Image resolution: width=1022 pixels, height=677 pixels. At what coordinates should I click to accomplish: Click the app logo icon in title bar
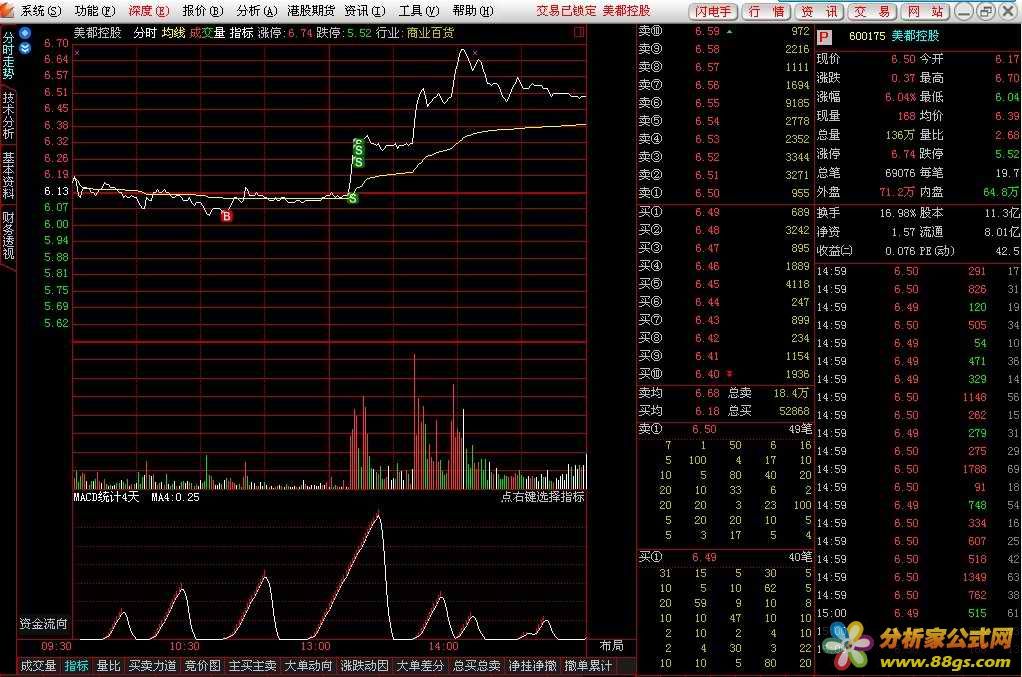[x=7, y=10]
